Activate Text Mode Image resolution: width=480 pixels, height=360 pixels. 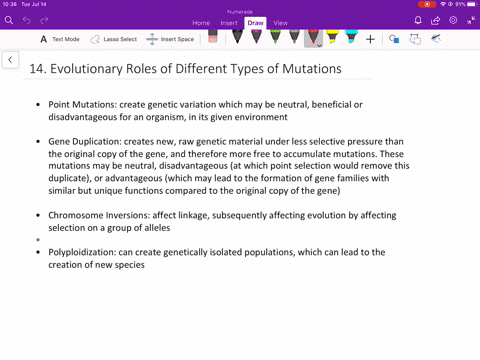tap(60, 39)
